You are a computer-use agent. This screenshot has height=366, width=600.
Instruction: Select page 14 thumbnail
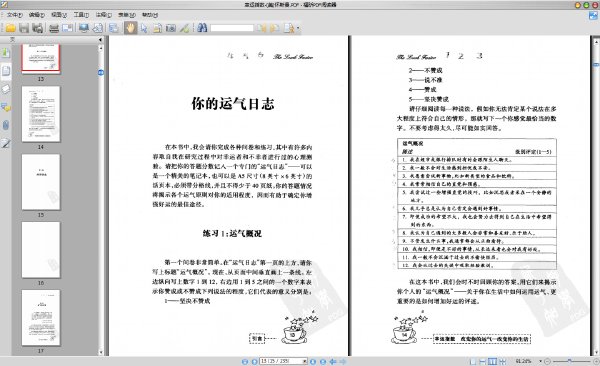41,114
